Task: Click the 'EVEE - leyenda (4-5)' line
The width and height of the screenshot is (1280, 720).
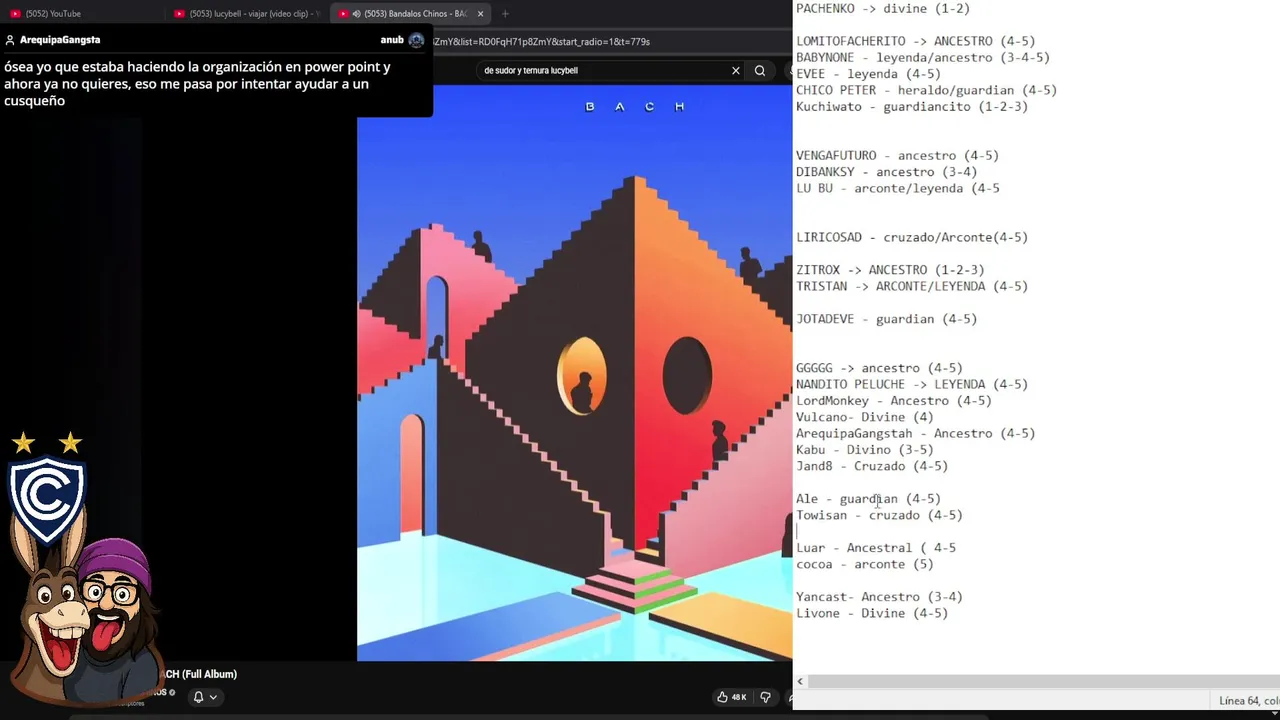Action: pos(868,74)
